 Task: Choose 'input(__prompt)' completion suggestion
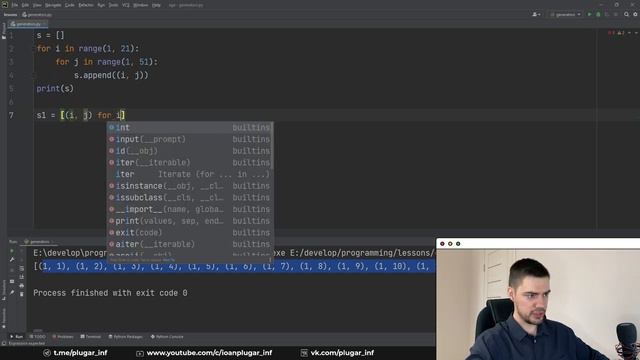[190, 139]
